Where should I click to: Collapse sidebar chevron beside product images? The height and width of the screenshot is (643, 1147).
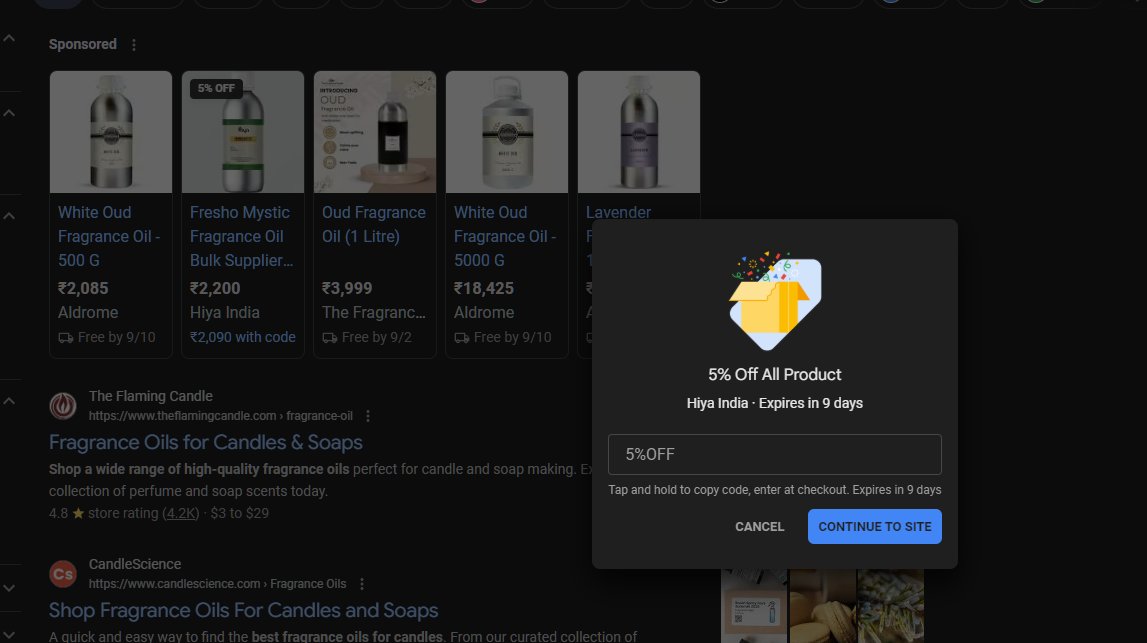click(x=9, y=113)
